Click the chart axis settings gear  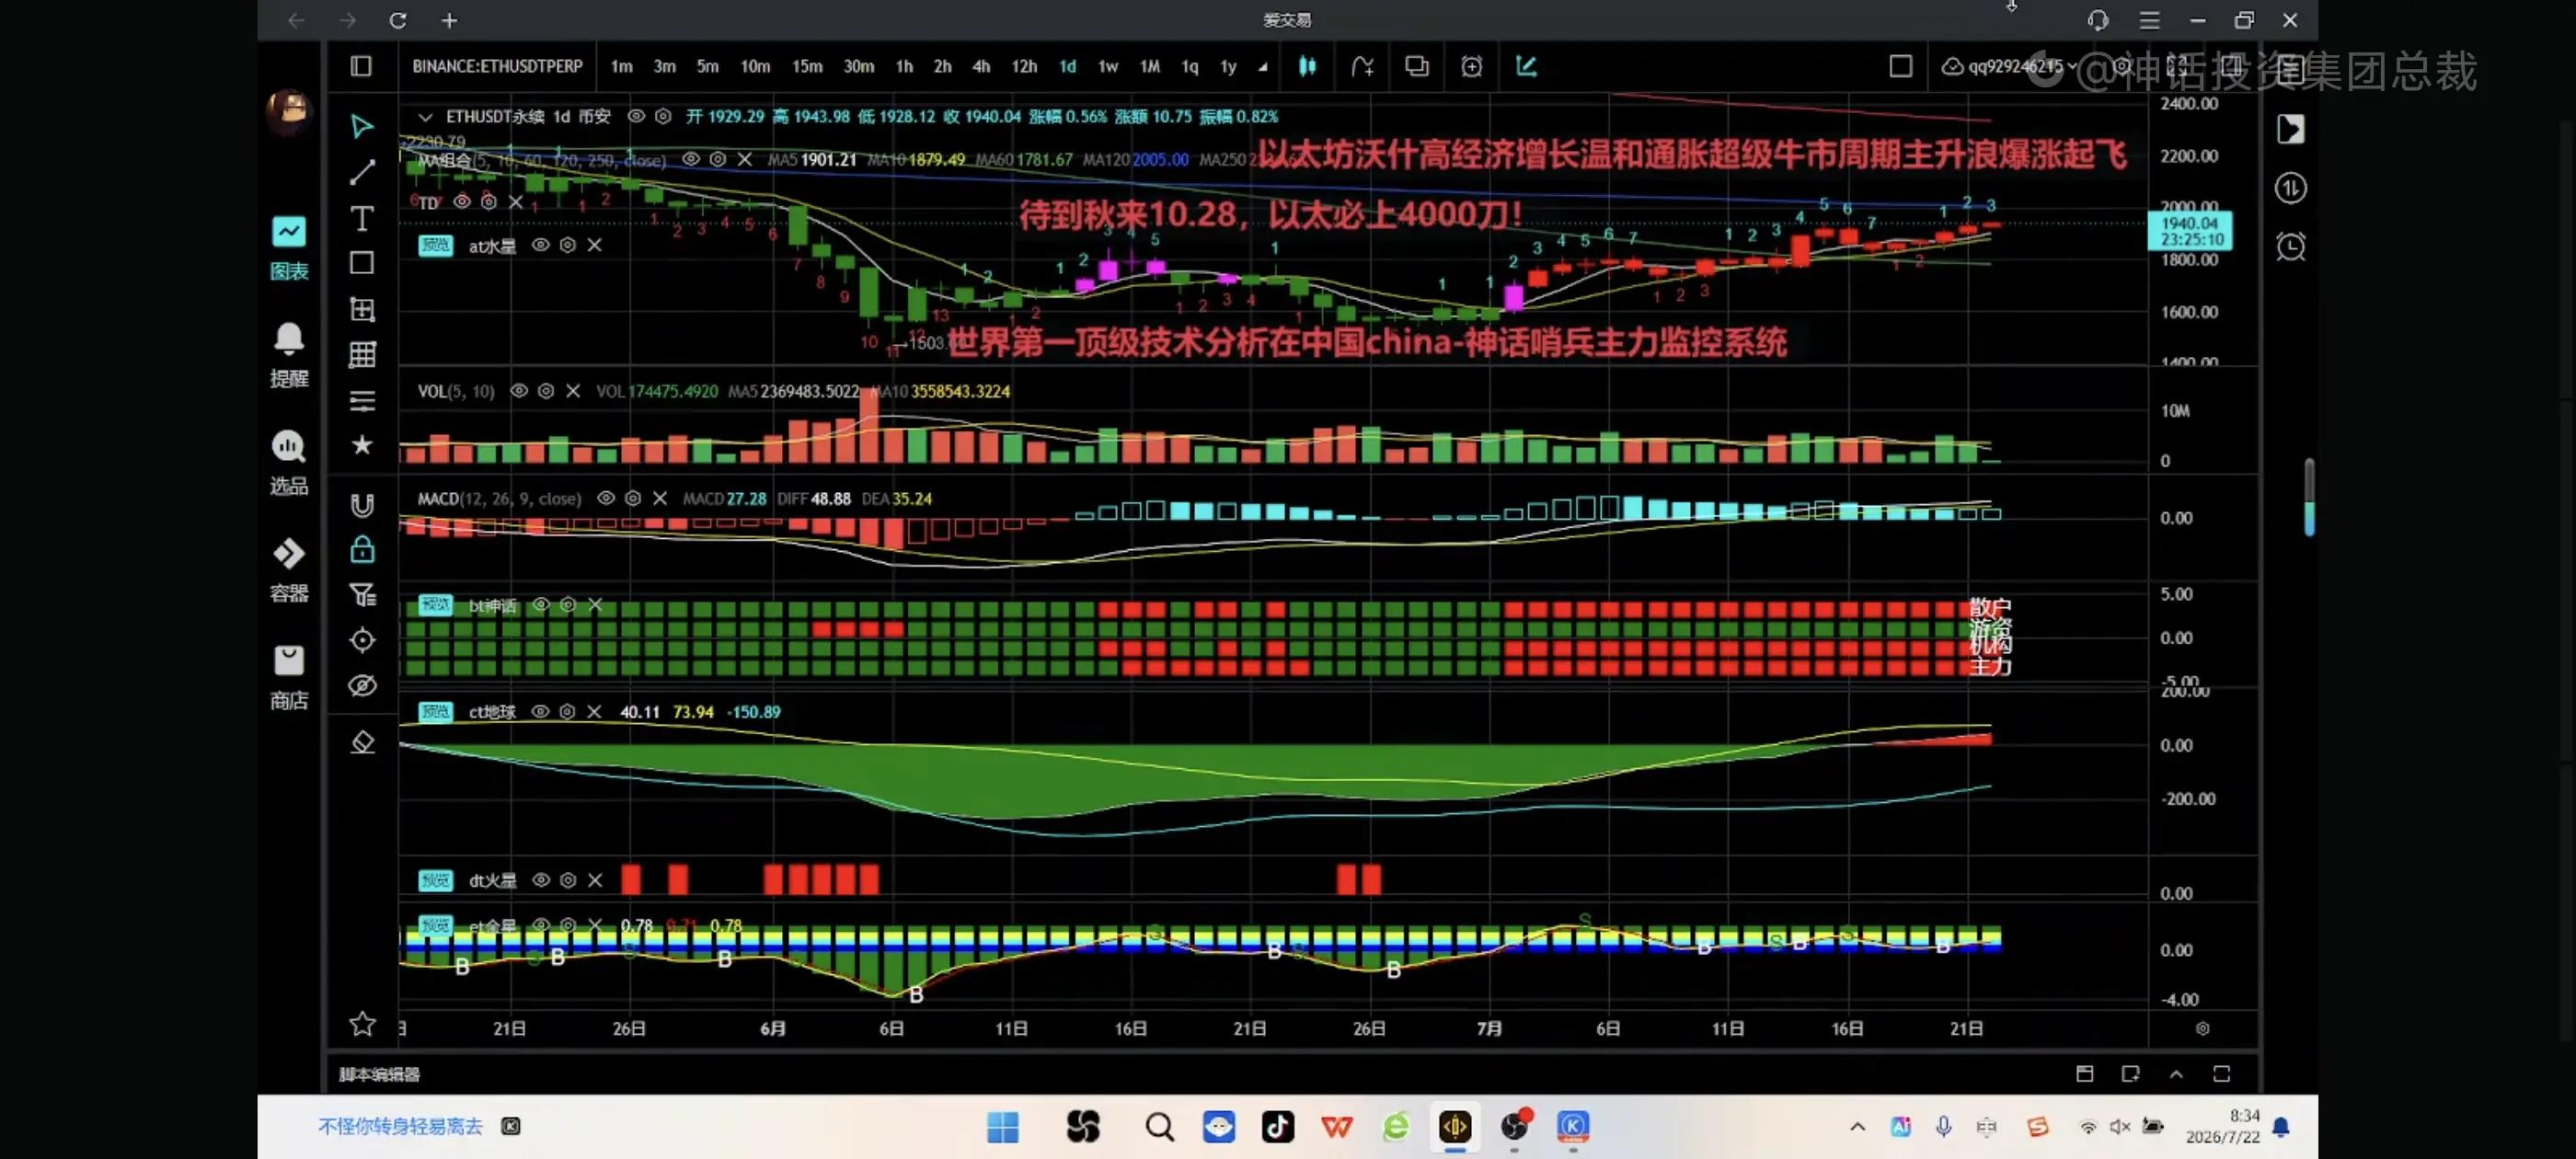2202,1028
